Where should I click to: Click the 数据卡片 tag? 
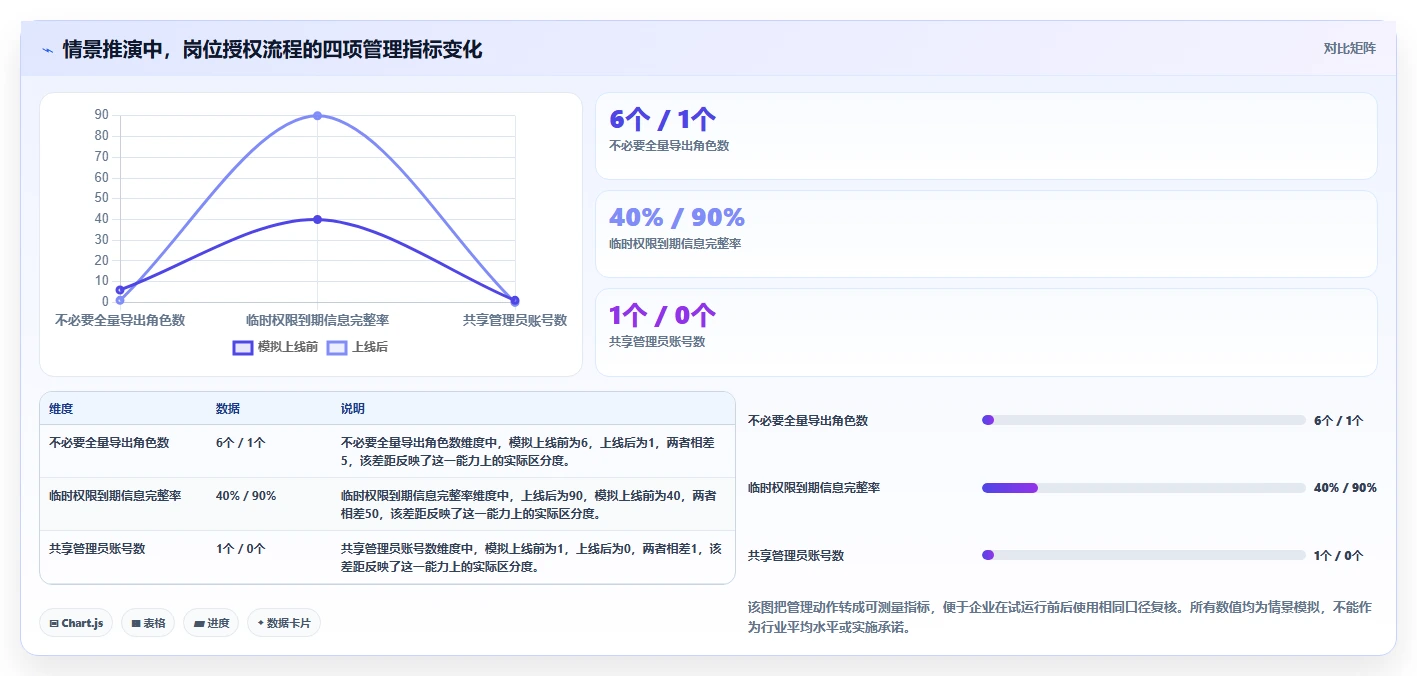[284, 623]
